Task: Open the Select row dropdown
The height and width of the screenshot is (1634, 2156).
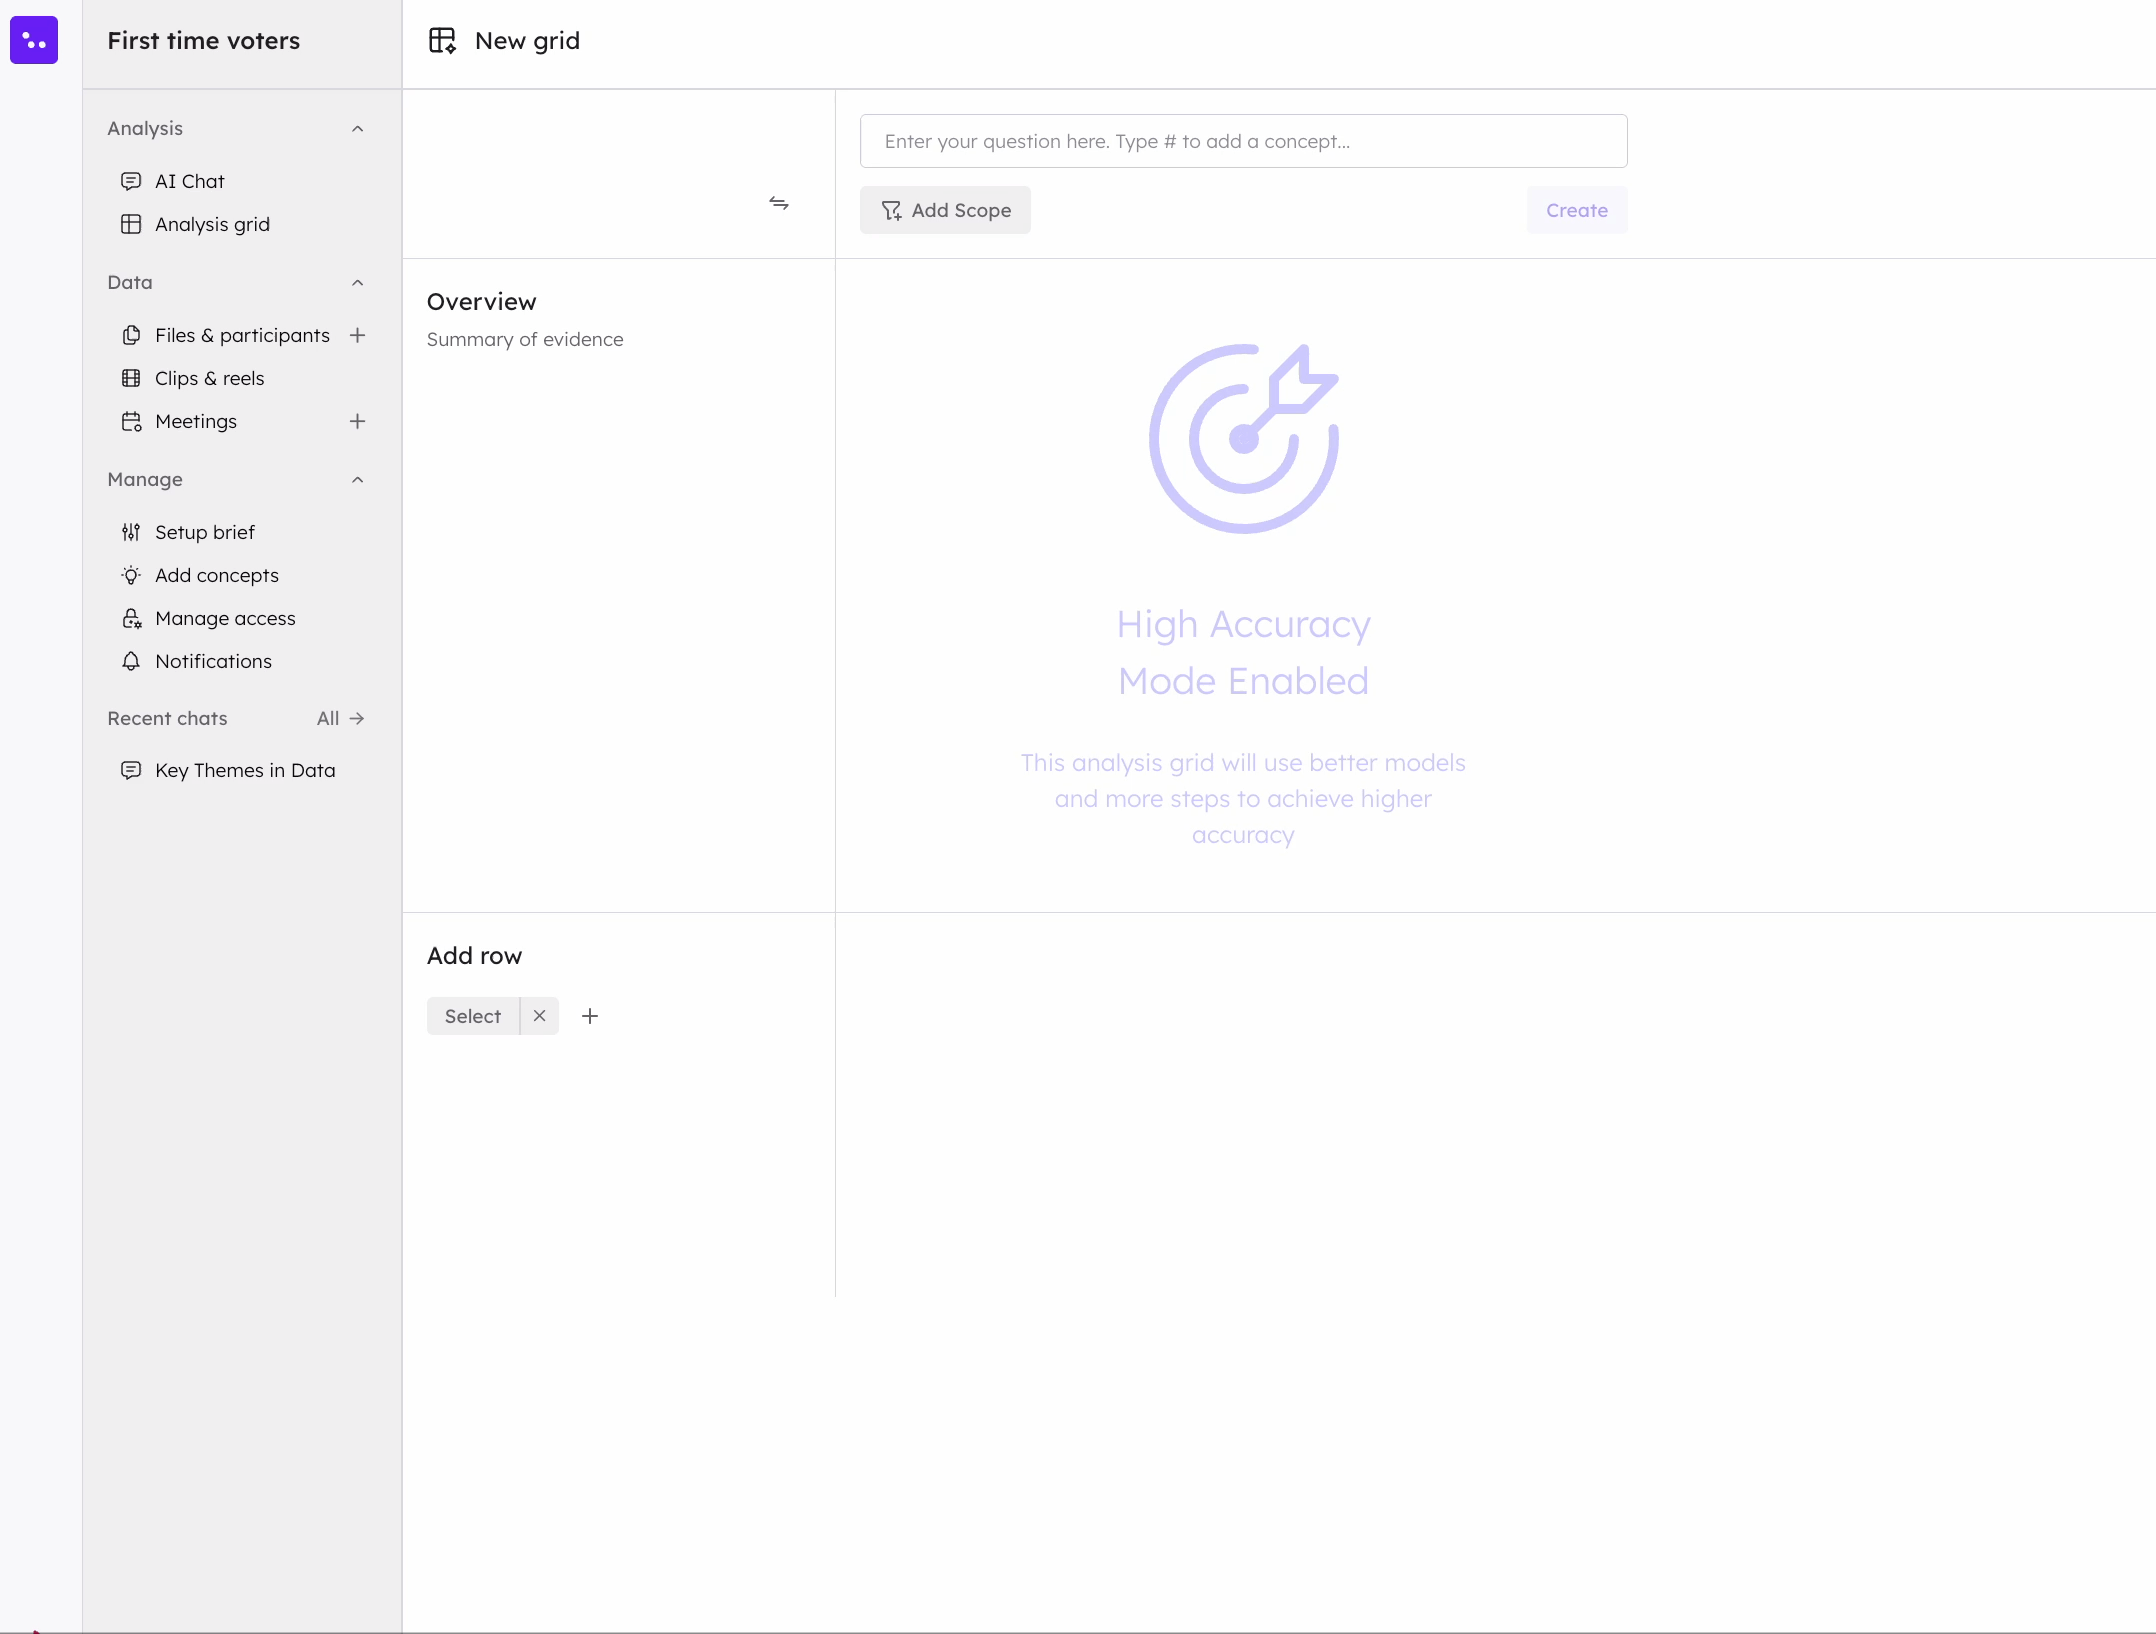Action: pyautogui.click(x=472, y=1016)
